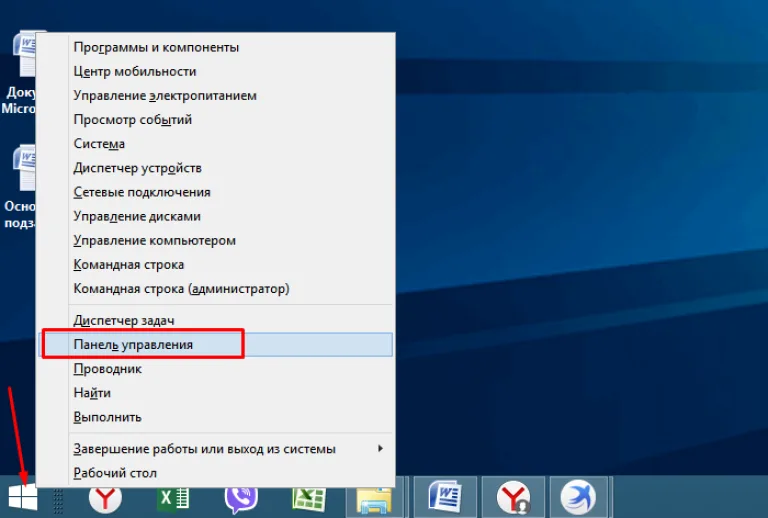Expand the Завершение работы или выход submenu arrow

coord(380,448)
